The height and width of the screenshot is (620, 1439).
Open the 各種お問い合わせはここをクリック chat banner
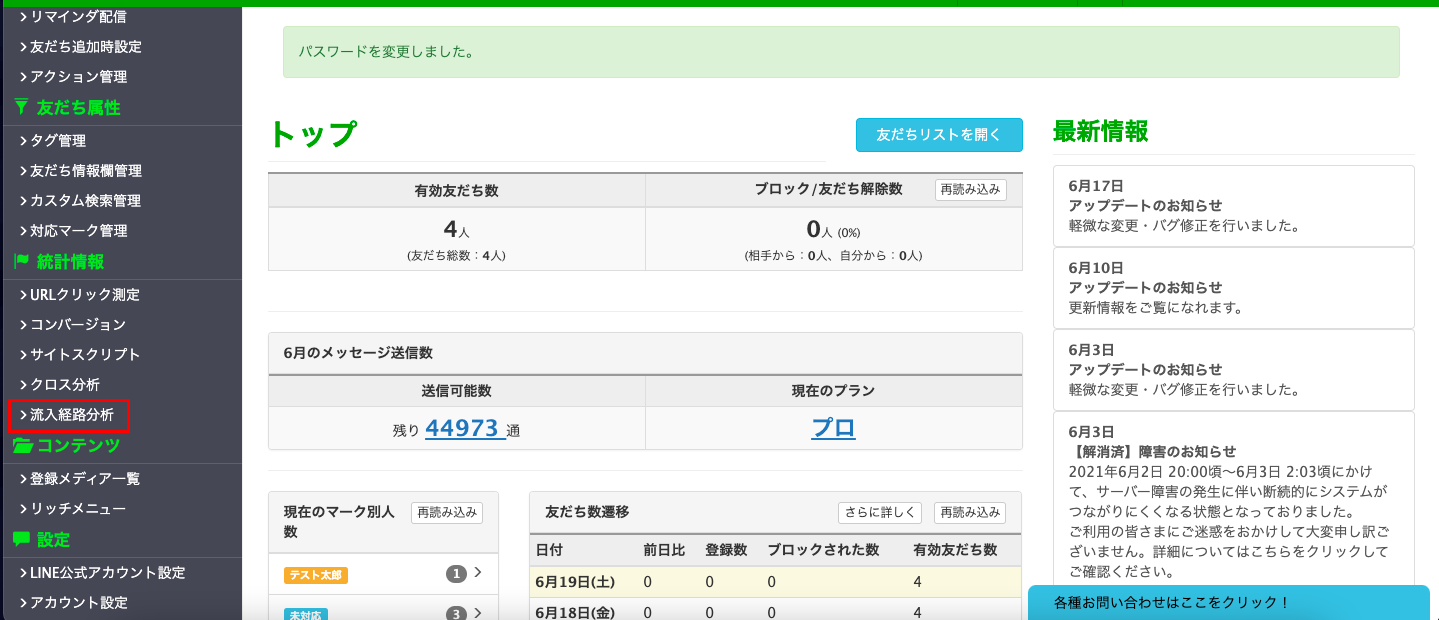pos(1228,603)
